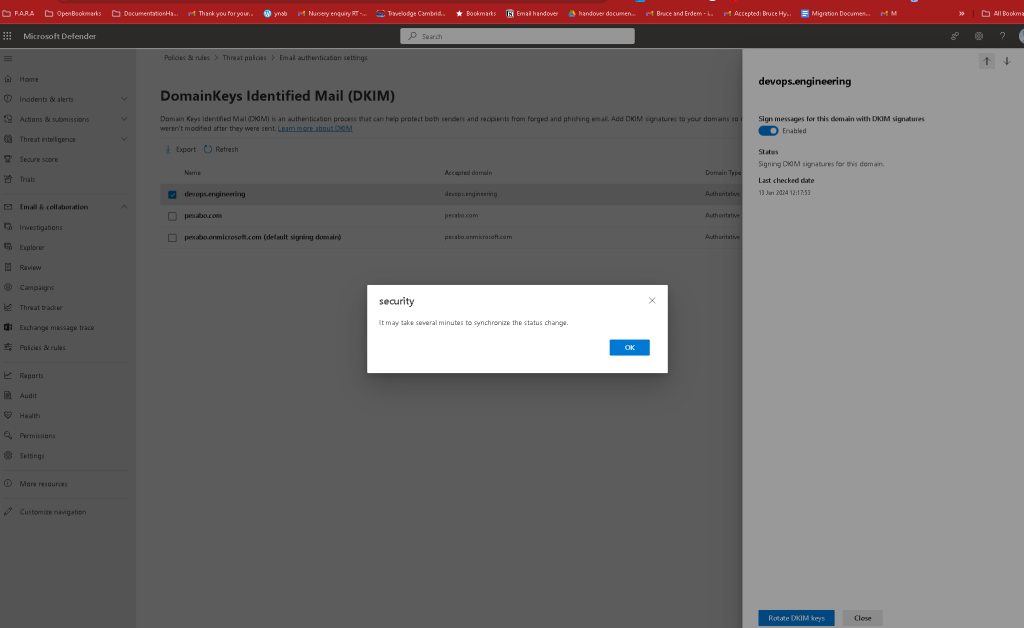Click Policies & rules breadcrumb
The image size is (1024, 628).
click(x=187, y=57)
